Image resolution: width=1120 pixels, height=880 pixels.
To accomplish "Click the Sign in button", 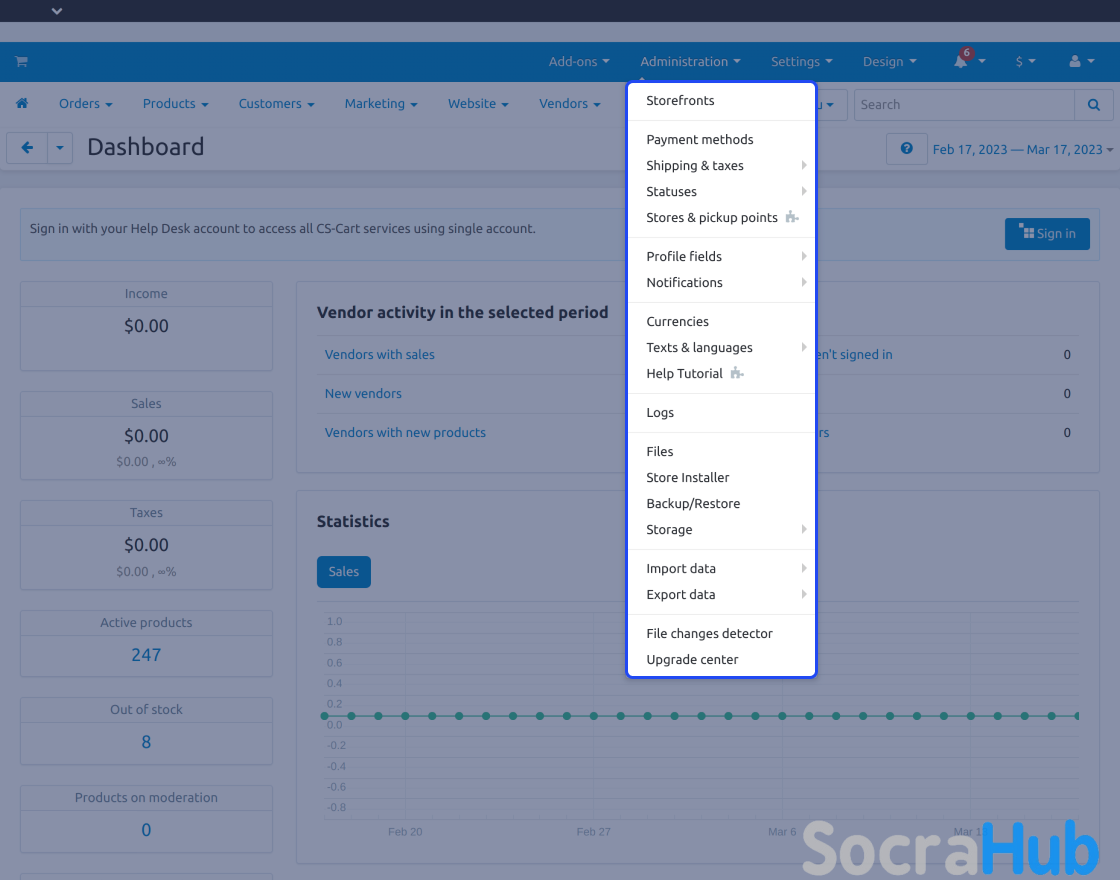I will click(1046, 234).
